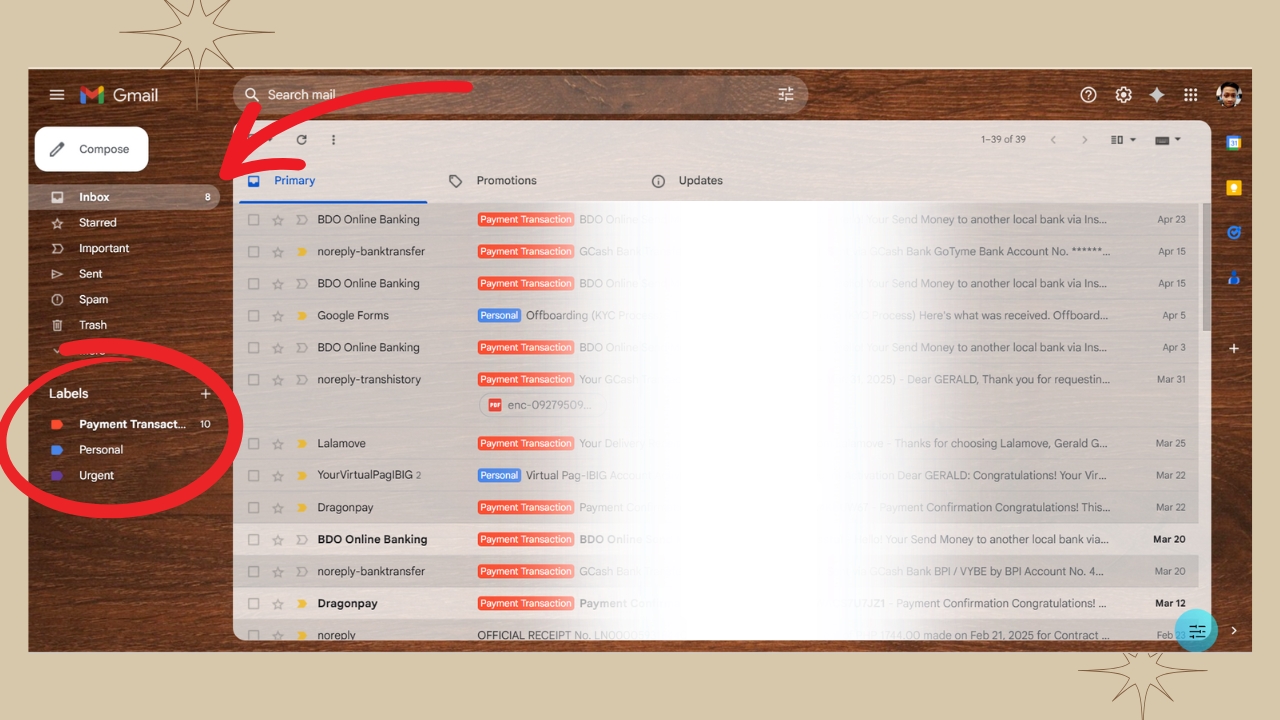Toggle importance marker on Google Forms email
Screen dimensions: 1280x720
[301, 315]
